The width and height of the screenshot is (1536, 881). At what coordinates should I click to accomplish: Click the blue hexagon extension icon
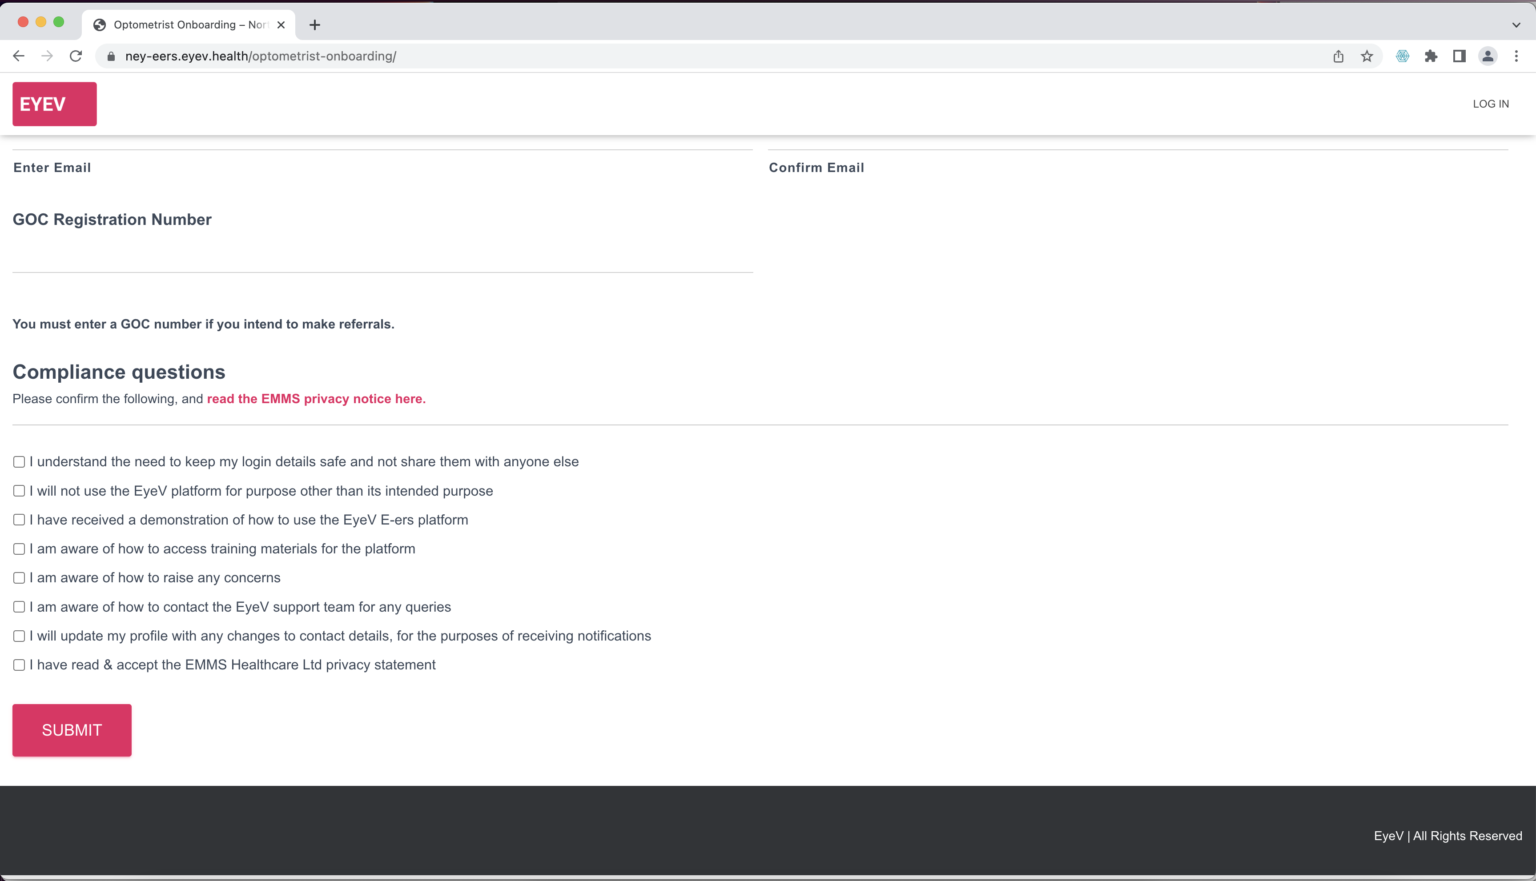click(x=1402, y=56)
